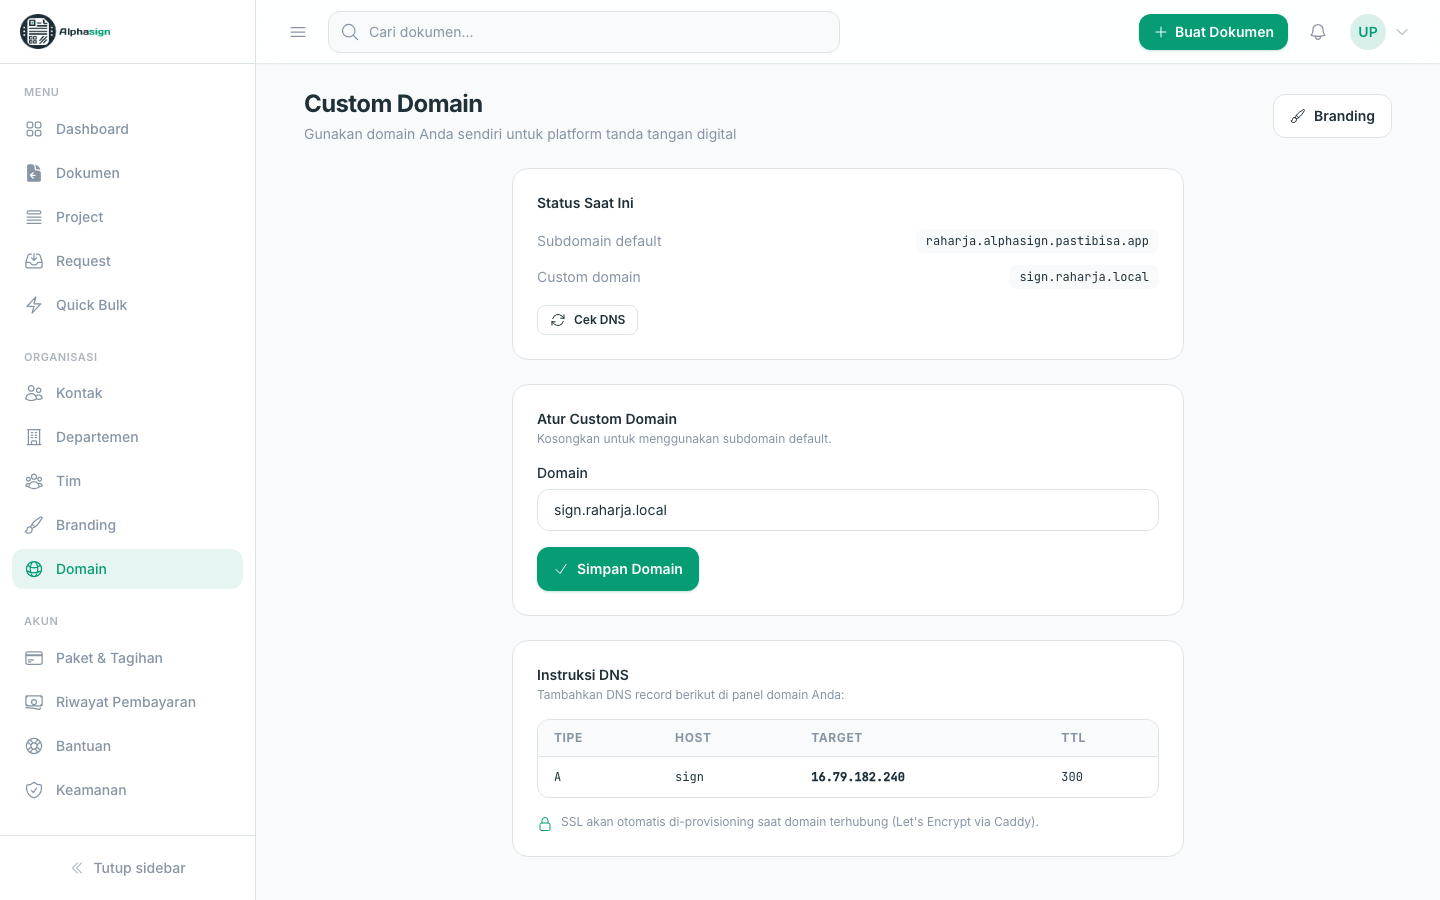Image resolution: width=1440 pixels, height=900 pixels.
Task: Toggle the hamburger menu icon
Action: [x=298, y=32]
